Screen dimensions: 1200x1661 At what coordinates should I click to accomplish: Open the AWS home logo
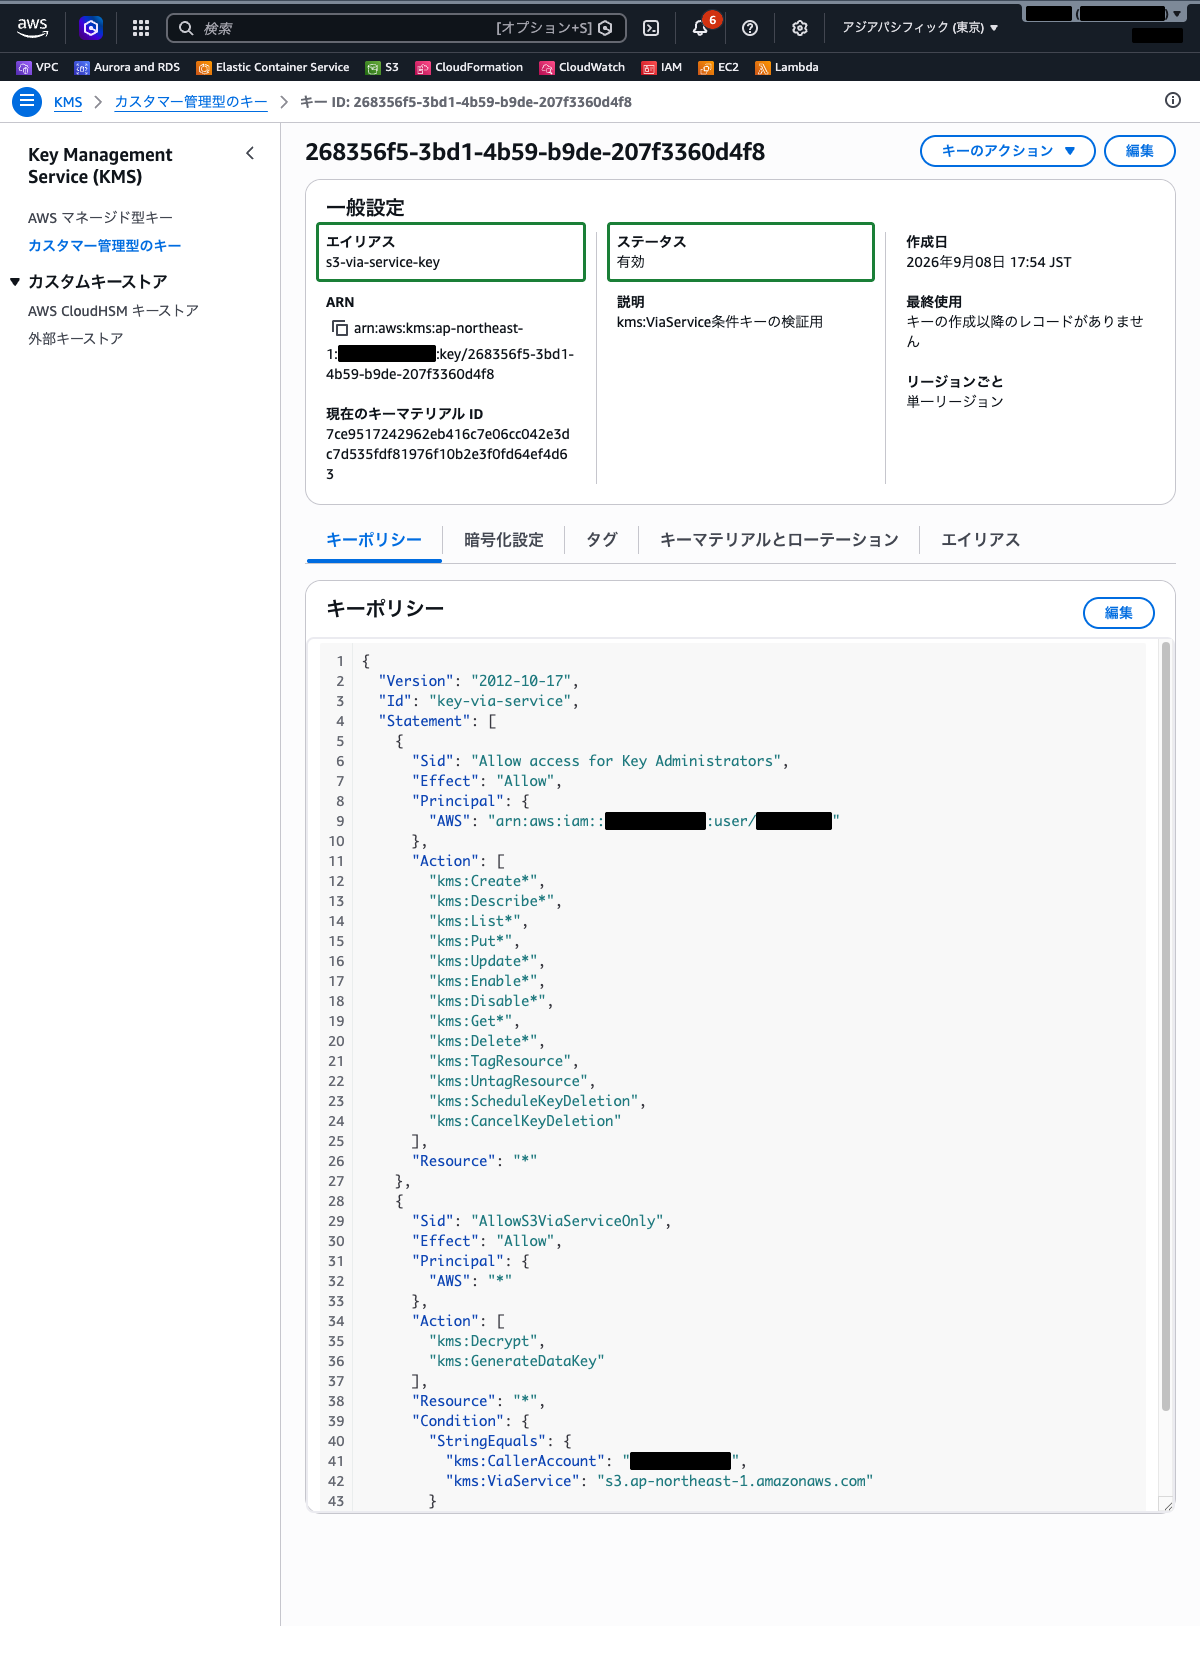pyautogui.click(x=32, y=28)
